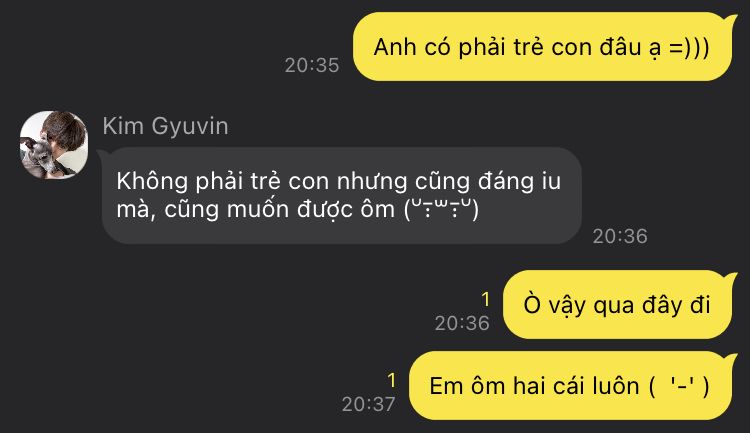
Task: Click the 20:37 timestamp
Action: [x=368, y=404]
